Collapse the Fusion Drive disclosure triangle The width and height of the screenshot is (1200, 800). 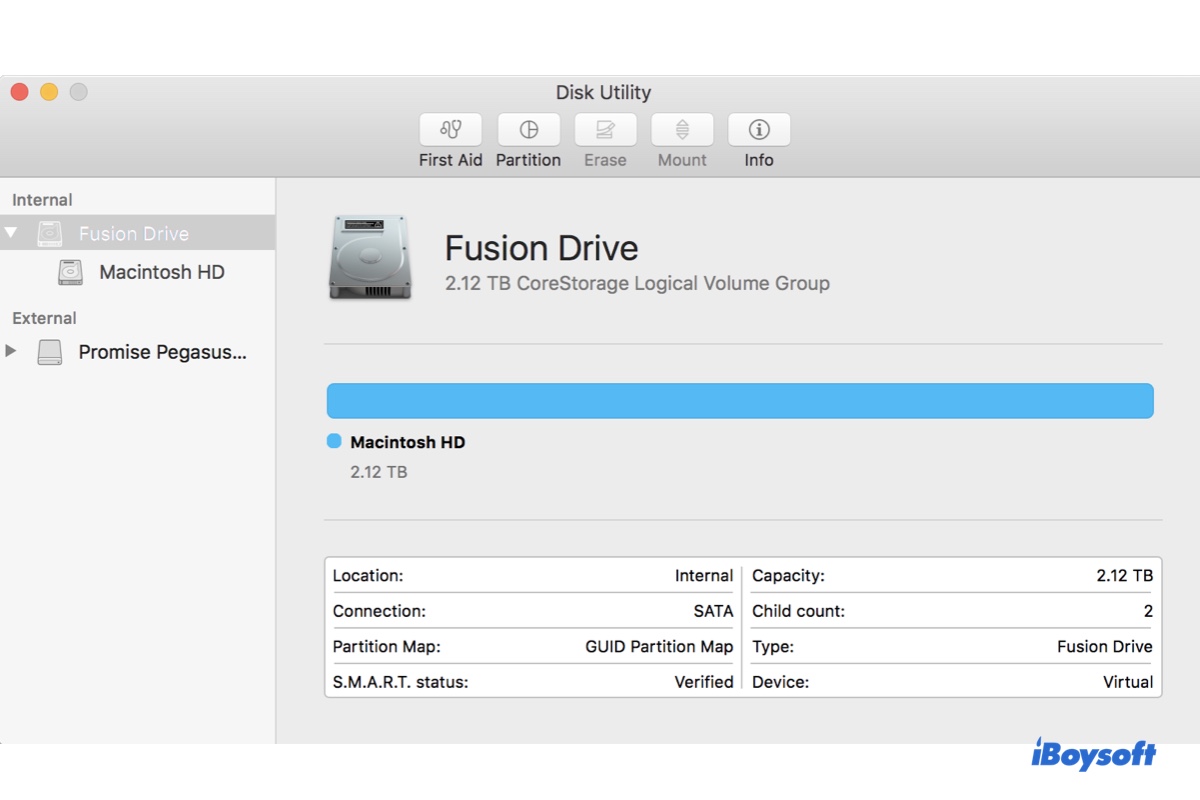coord(12,232)
